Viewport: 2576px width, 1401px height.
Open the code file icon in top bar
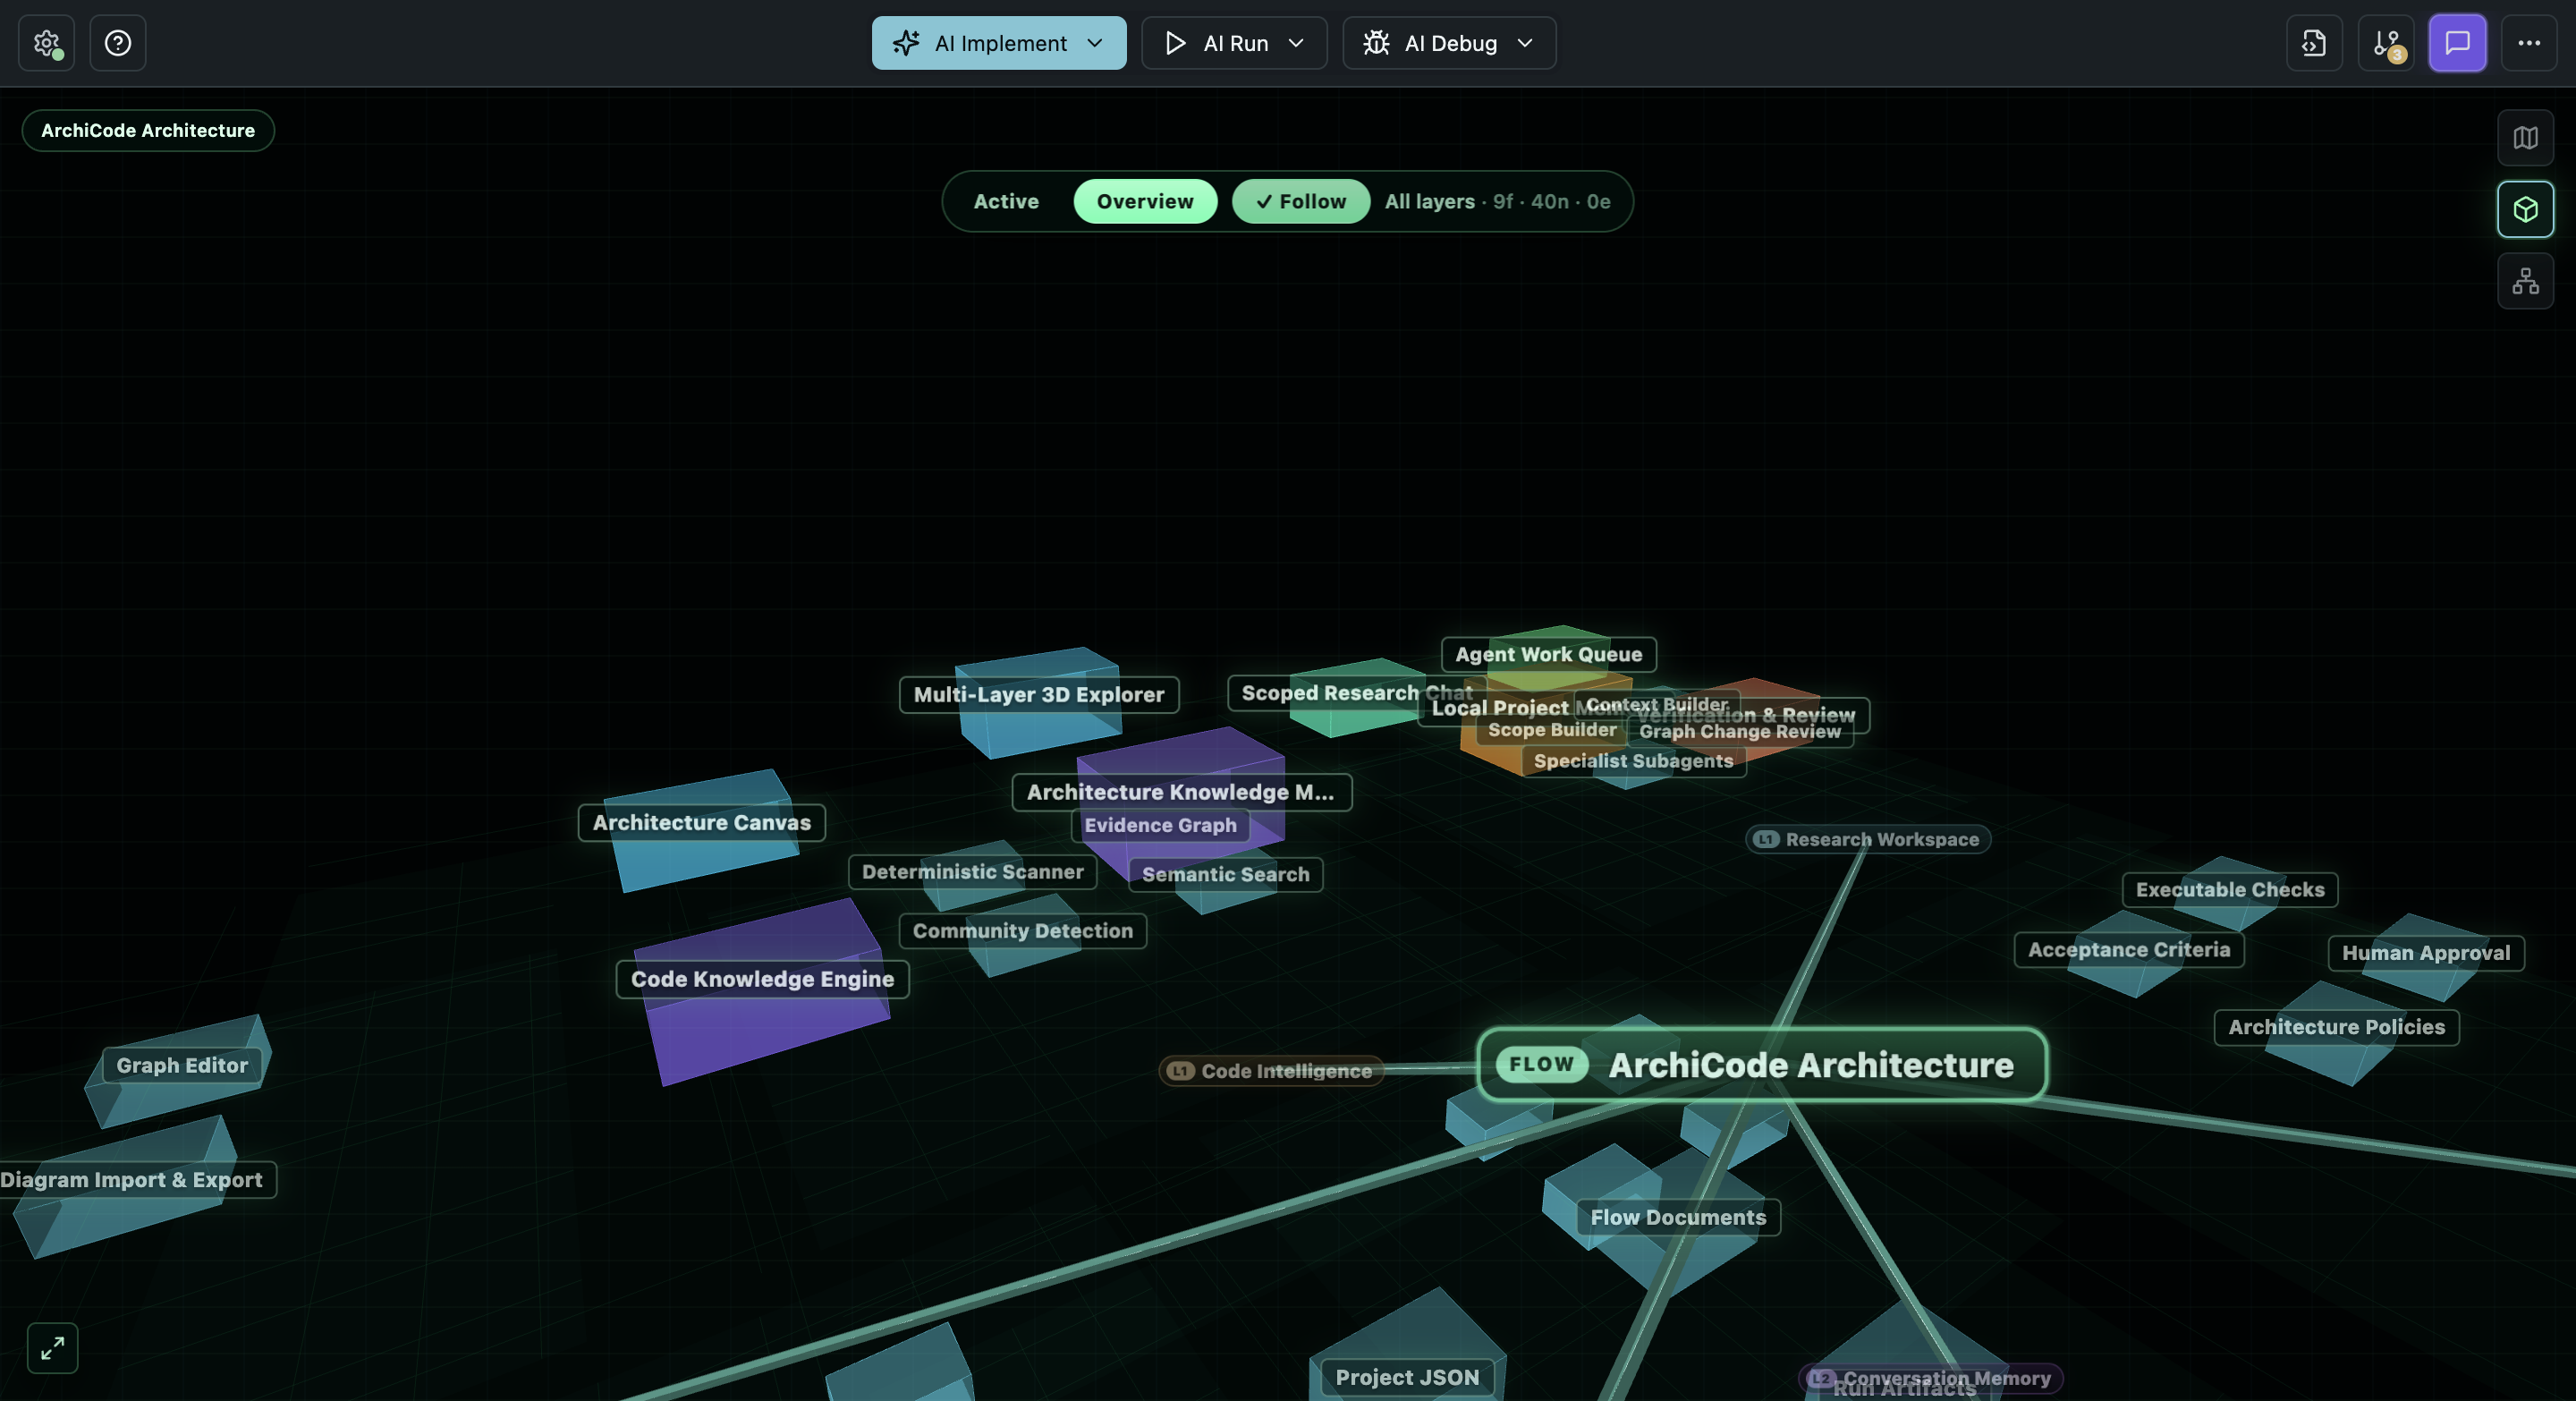point(2314,43)
